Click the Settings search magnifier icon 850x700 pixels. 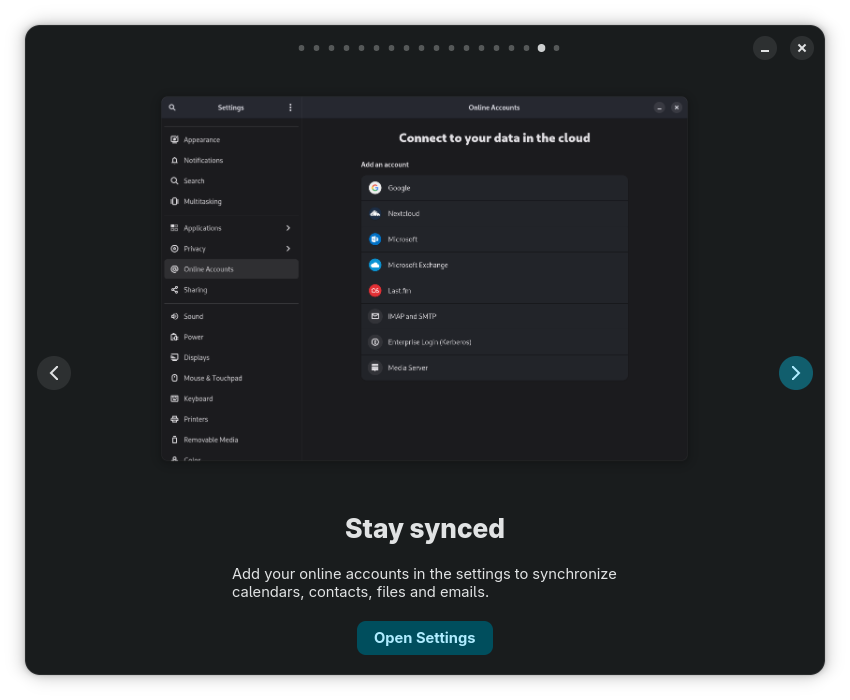[172, 108]
